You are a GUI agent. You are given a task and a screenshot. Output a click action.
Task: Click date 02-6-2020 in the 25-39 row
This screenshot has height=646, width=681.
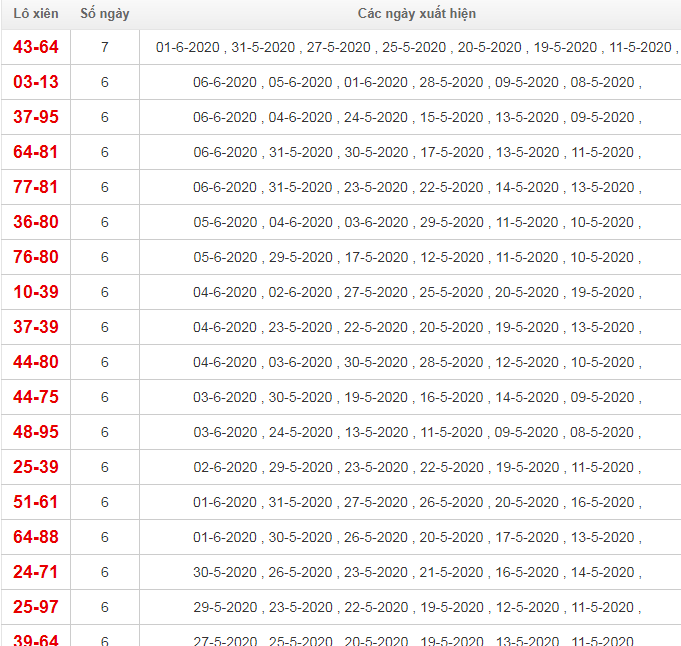pyautogui.click(x=225, y=467)
